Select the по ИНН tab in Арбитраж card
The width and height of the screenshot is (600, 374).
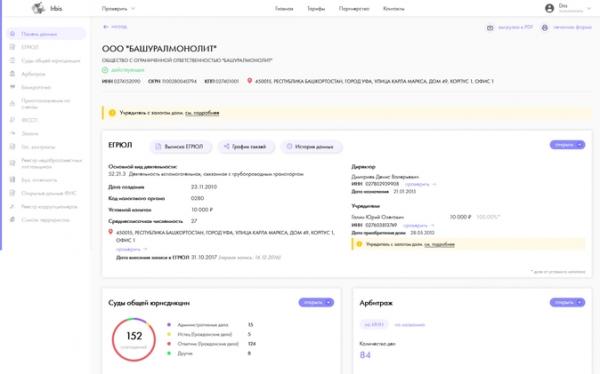(374, 325)
